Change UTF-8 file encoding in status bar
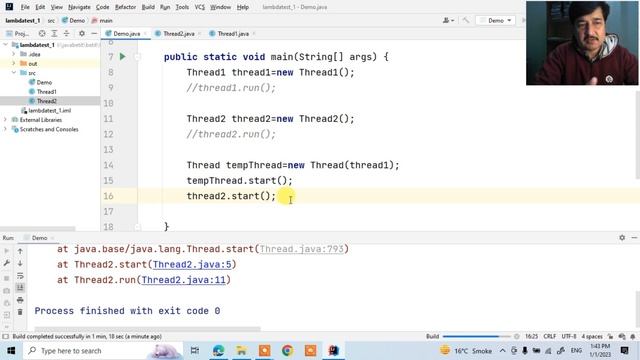 pyautogui.click(x=569, y=336)
